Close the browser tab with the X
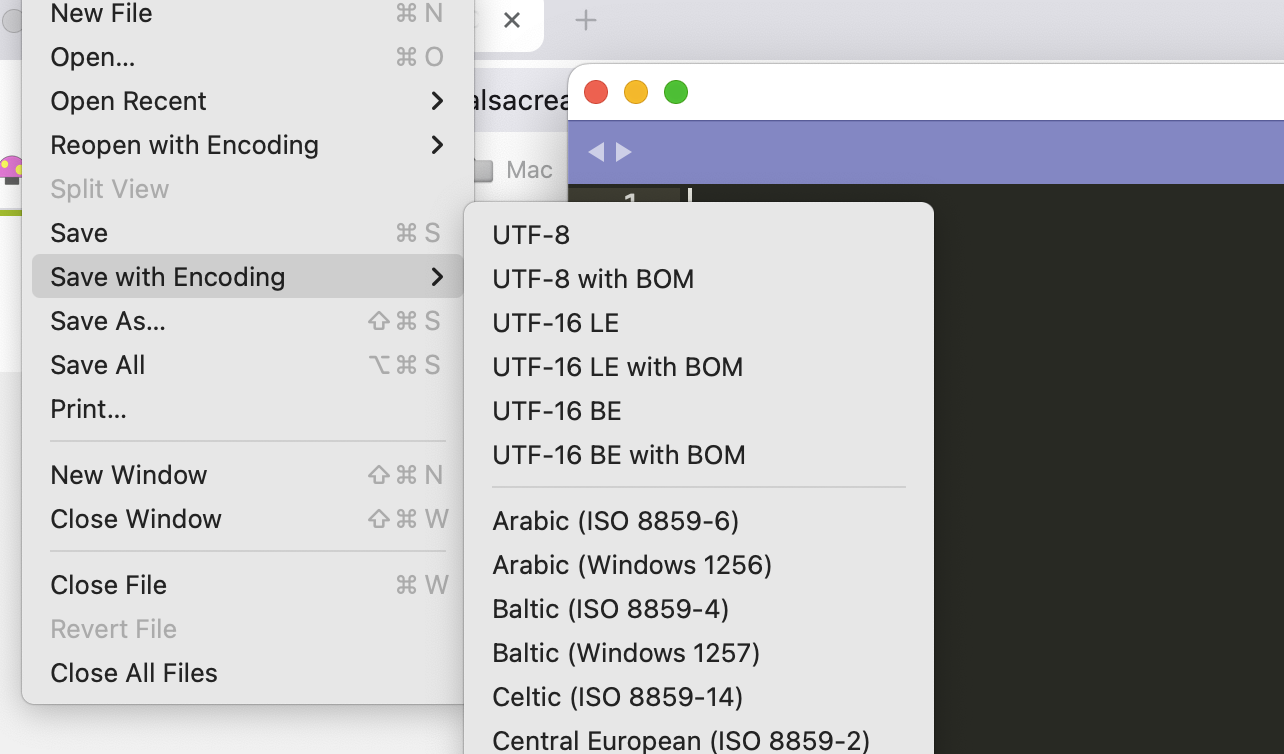Image resolution: width=1284 pixels, height=754 pixels. (x=512, y=20)
